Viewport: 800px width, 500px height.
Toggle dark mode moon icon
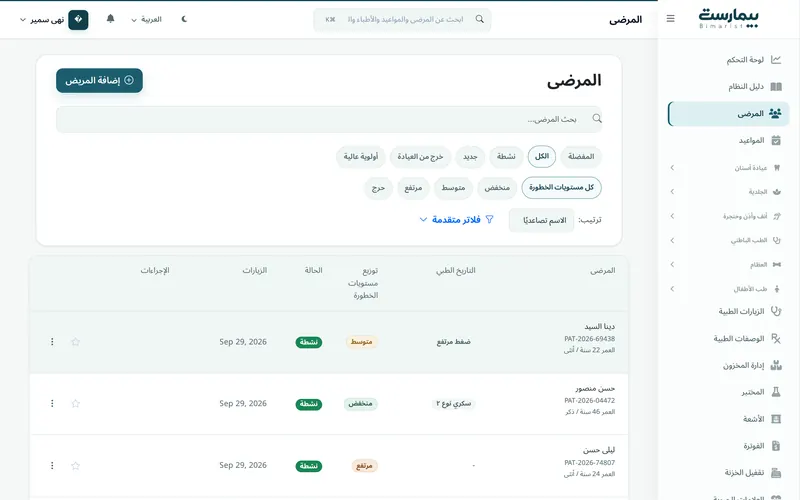click(184, 19)
